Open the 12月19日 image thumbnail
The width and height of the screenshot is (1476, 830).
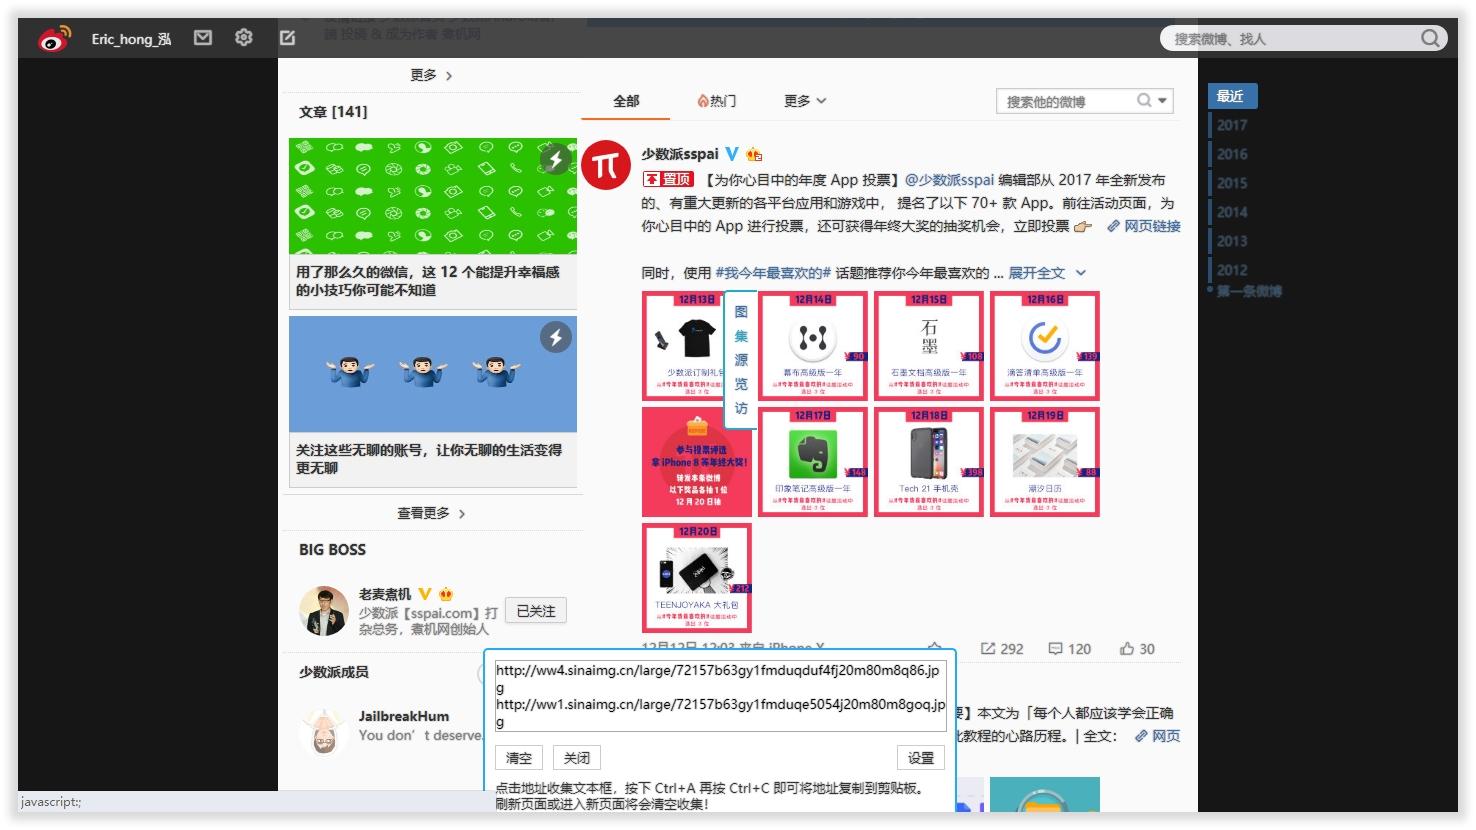pyautogui.click(x=1045, y=462)
